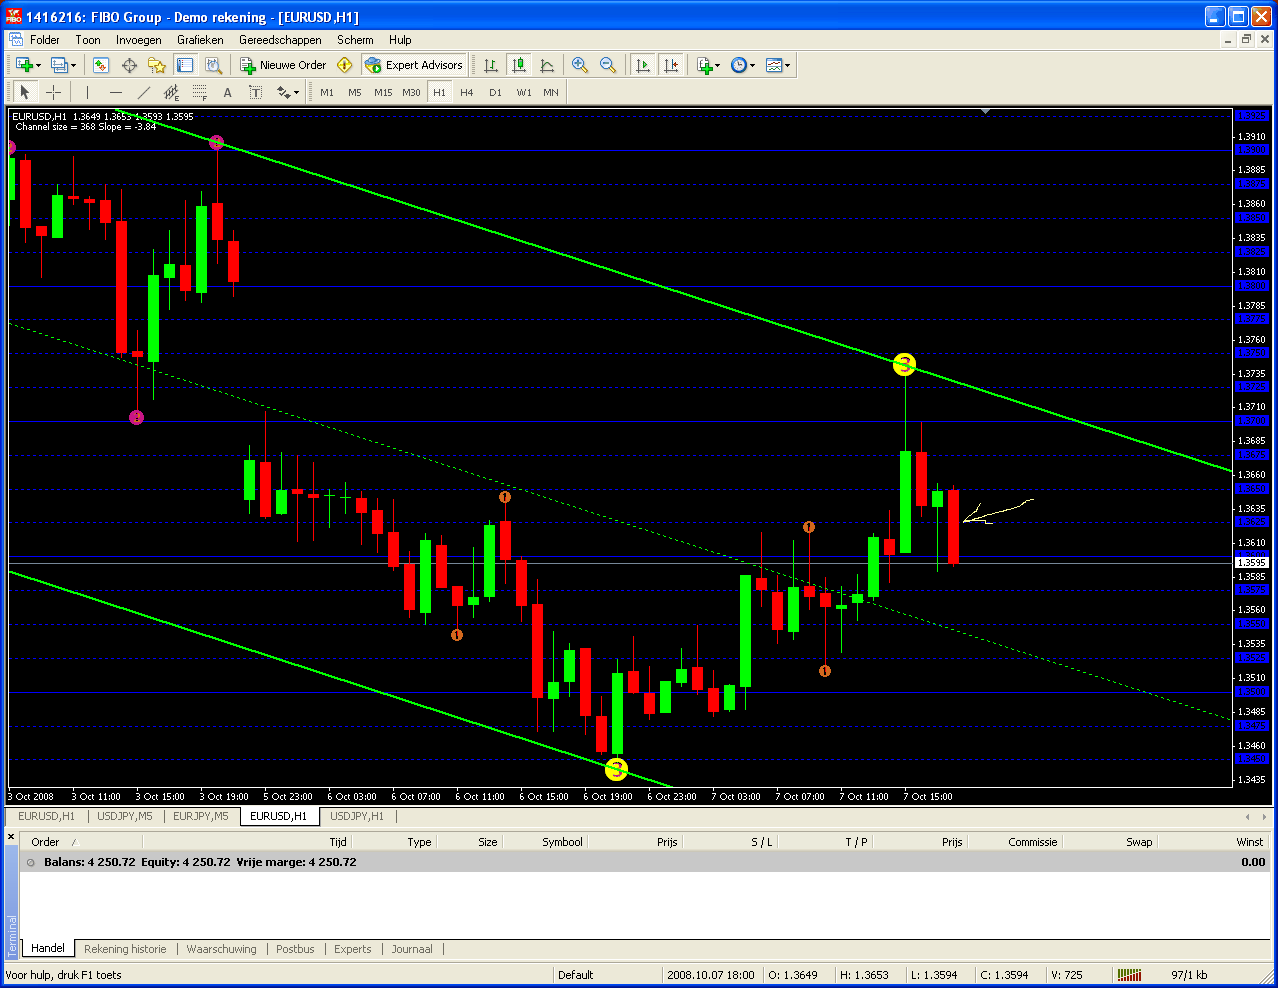Image resolution: width=1278 pixels, height=988 pixels.
Task: Launch MetaEditor via the yellow diamond icon
Action: click(x=345, y=65)
